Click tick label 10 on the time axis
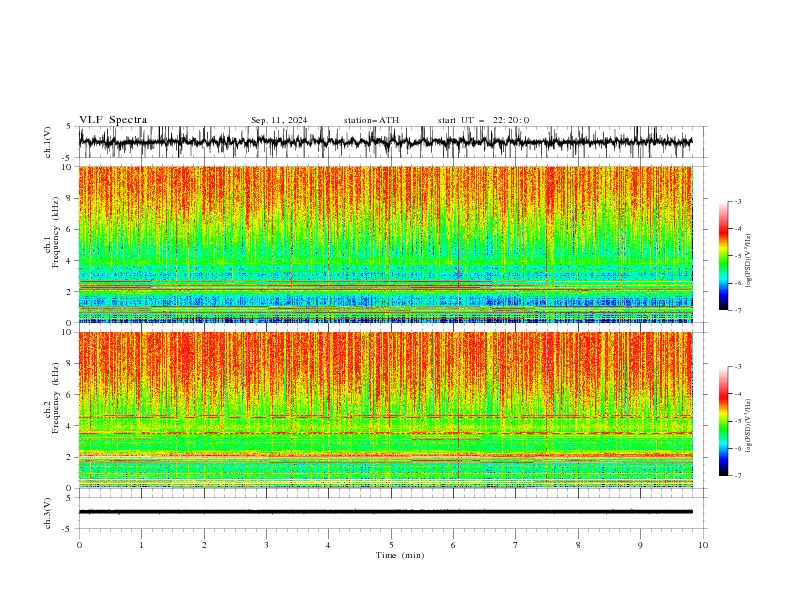This screenshot has width=792, height=612. click(703, 545)
